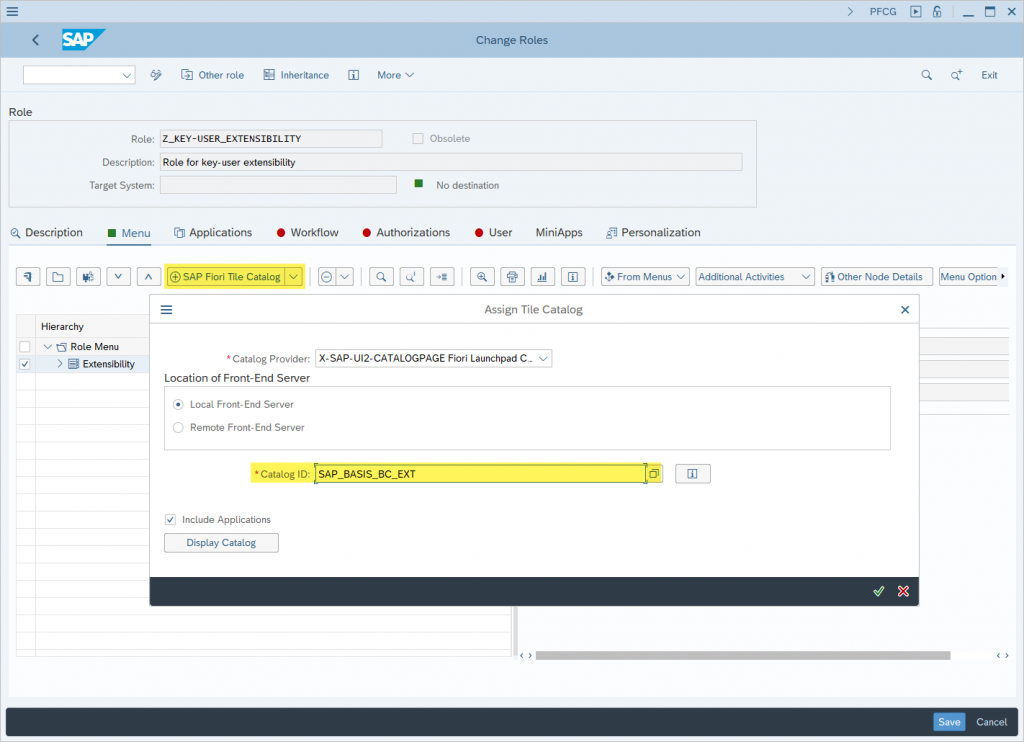
Task: Switch to the Authorizations tab
Action: 406,233
